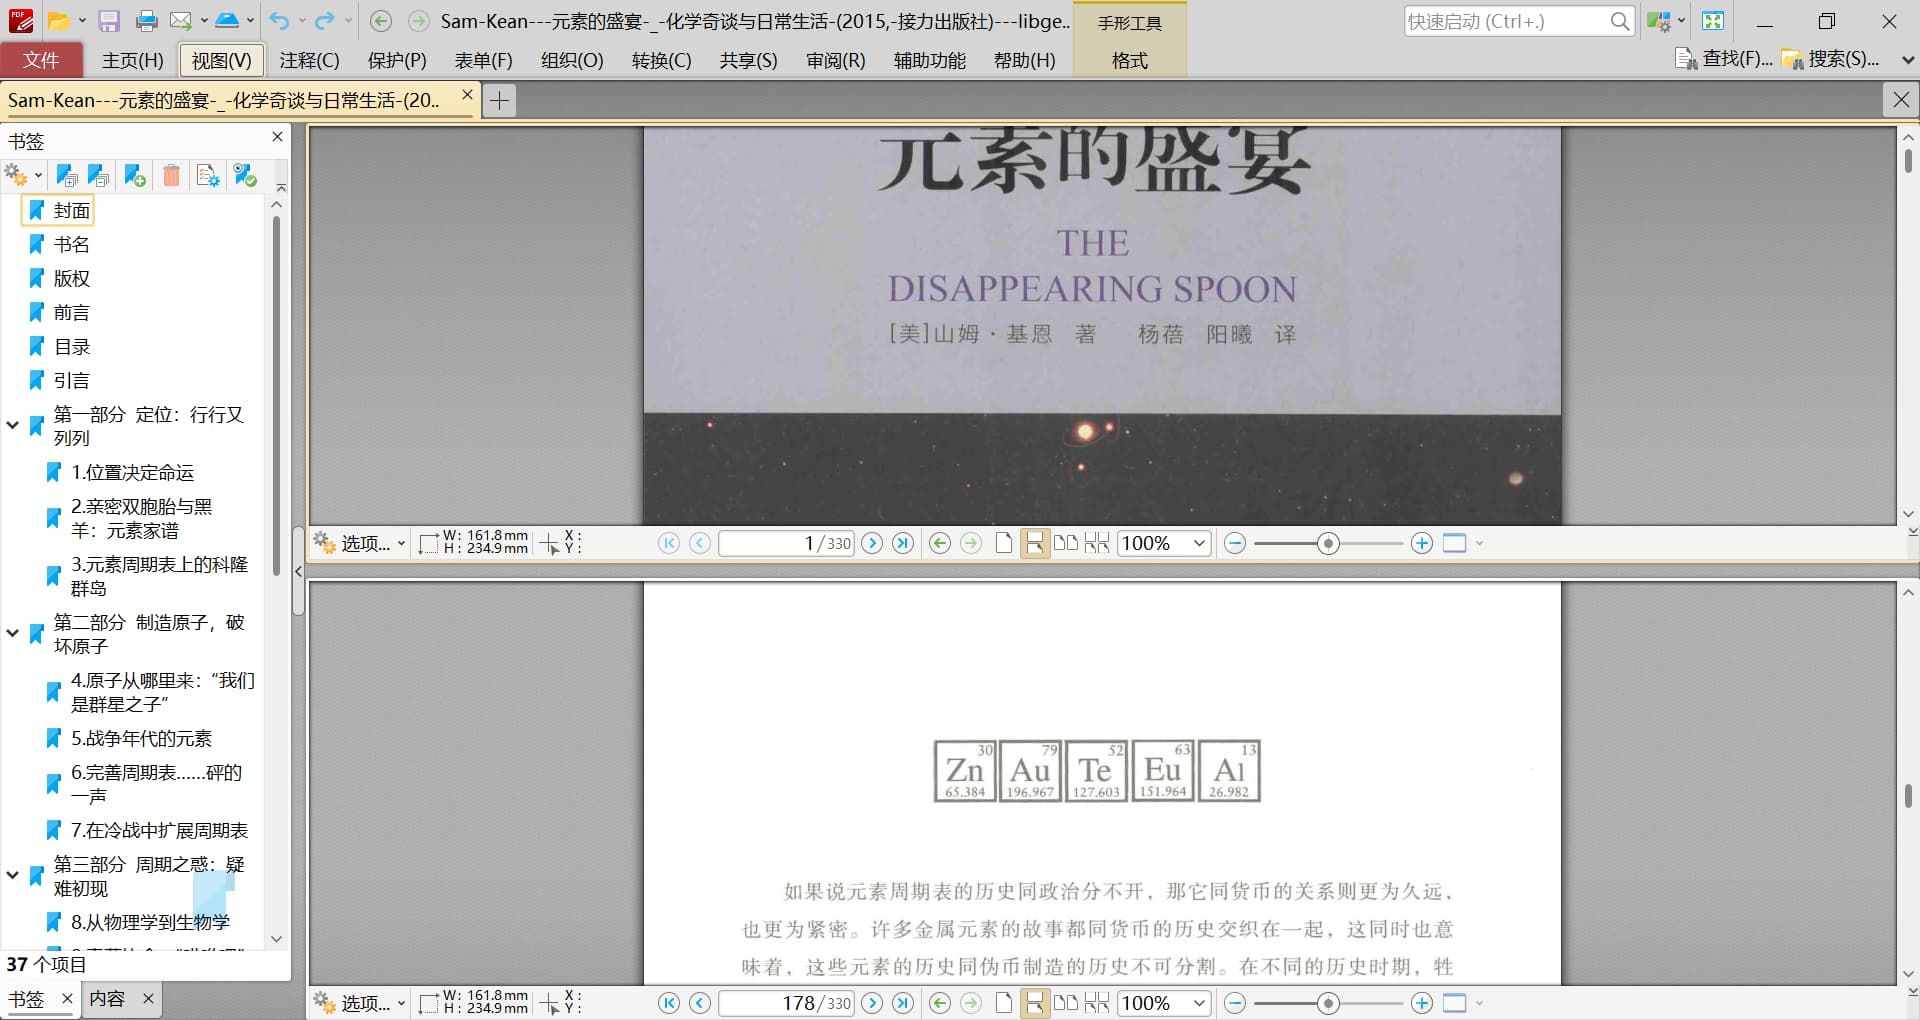Go to last page in page 1 toolbar
The height and width of the screenshot is (1020, 1920).
(x=903, y=543)
